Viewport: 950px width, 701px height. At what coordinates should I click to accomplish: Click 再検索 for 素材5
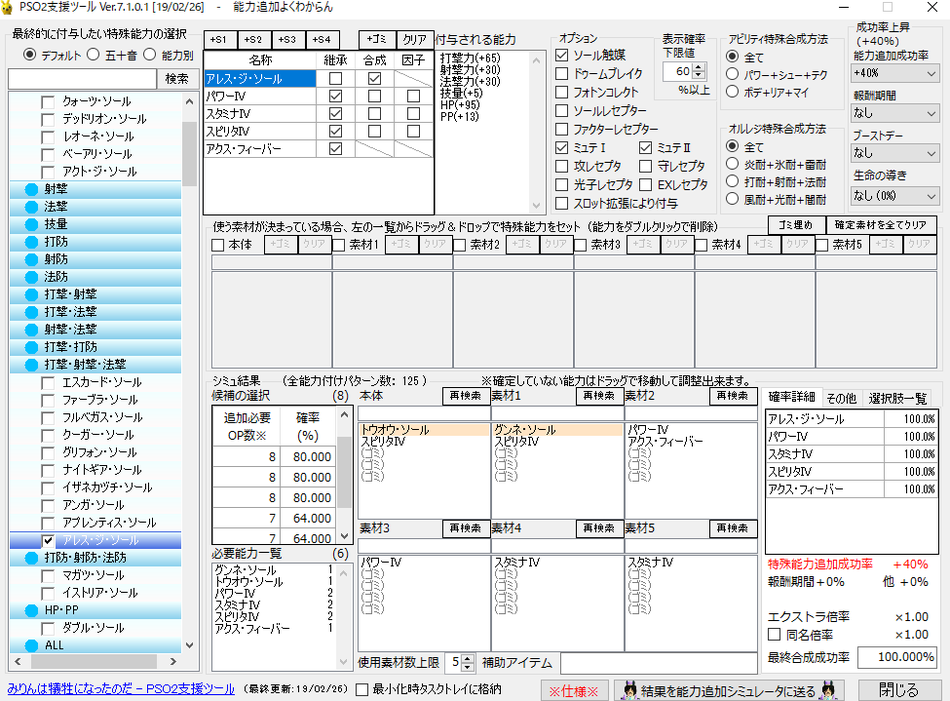click(732, 529)
